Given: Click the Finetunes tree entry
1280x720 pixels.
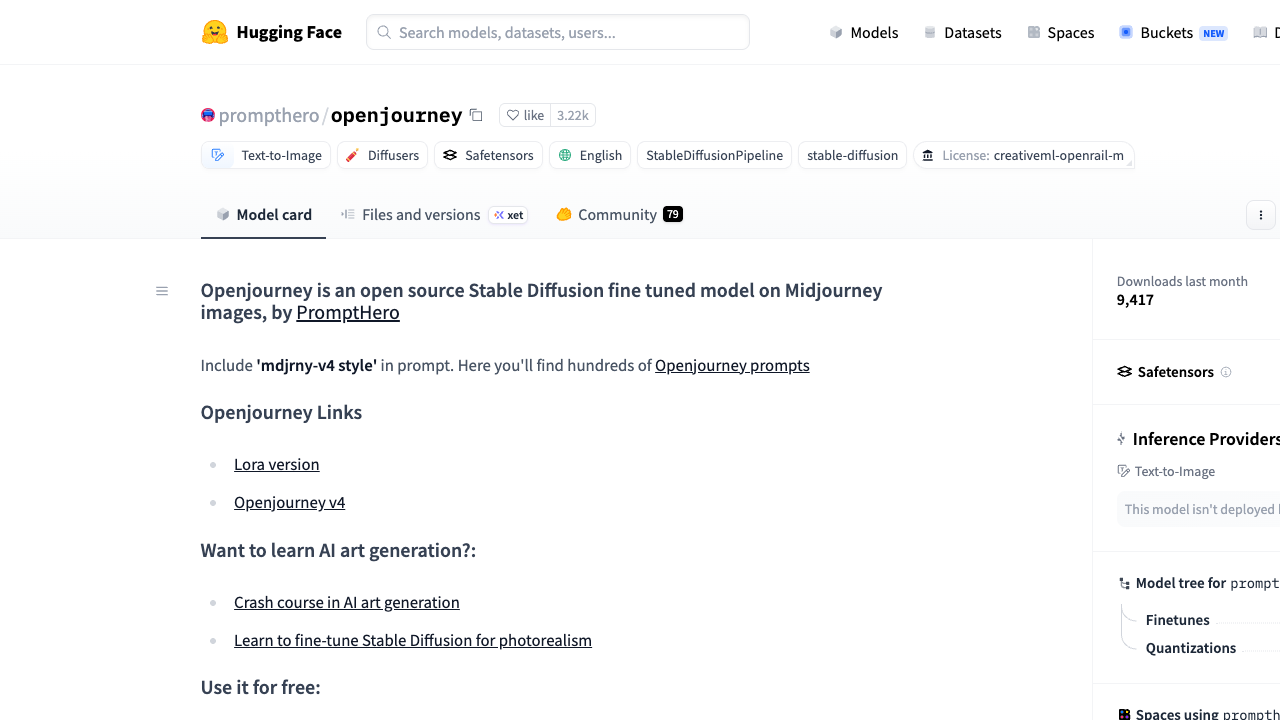Looking at the screenshot, I should click(x=1178, y=620).
